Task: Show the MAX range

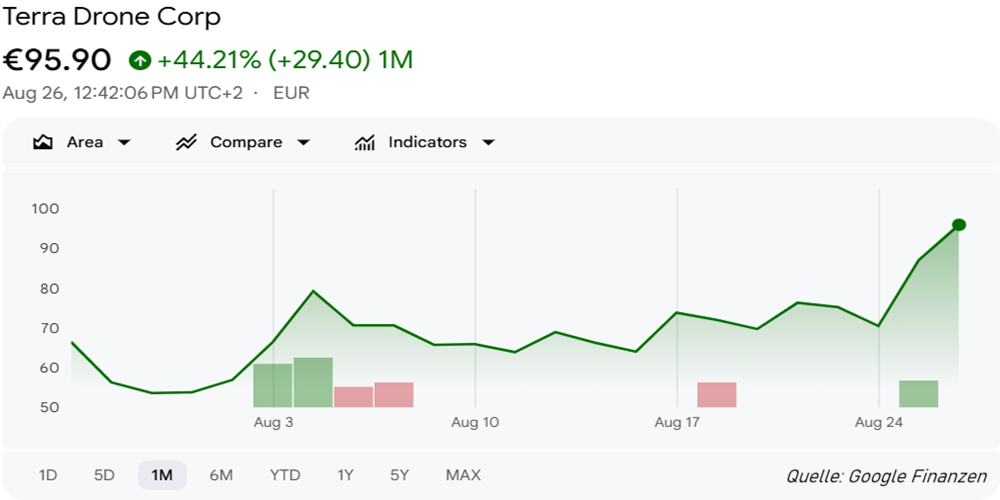Action: (463, 475)
